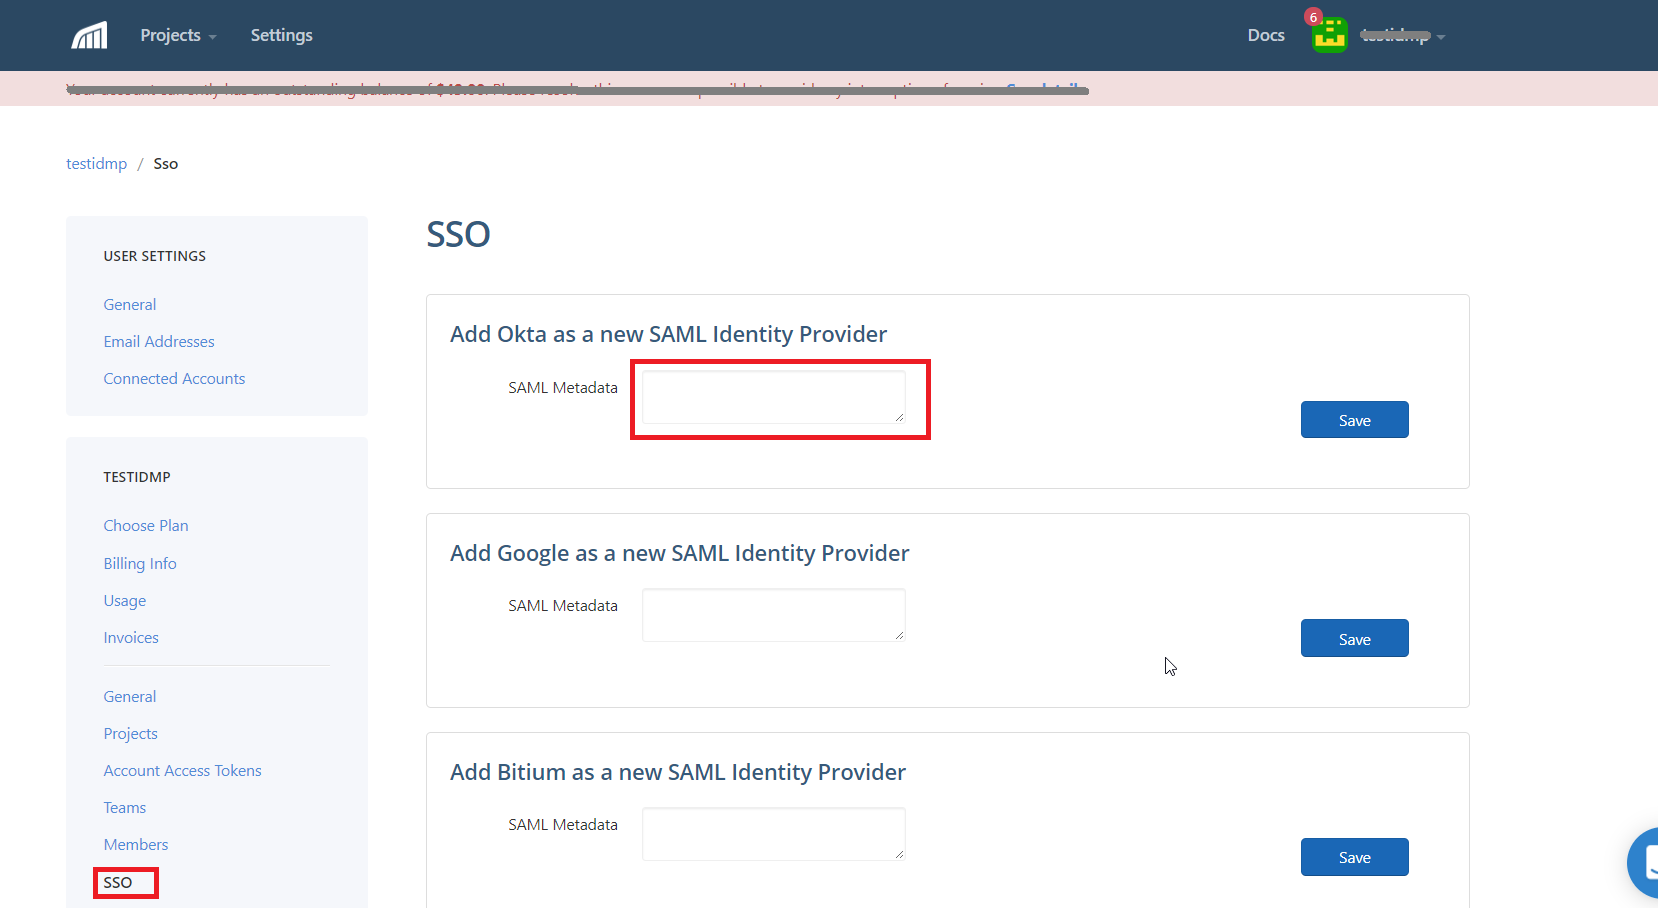1658x908 pixels.
Task: Click the Sso breadcrumb text
Action: (166, 163)
